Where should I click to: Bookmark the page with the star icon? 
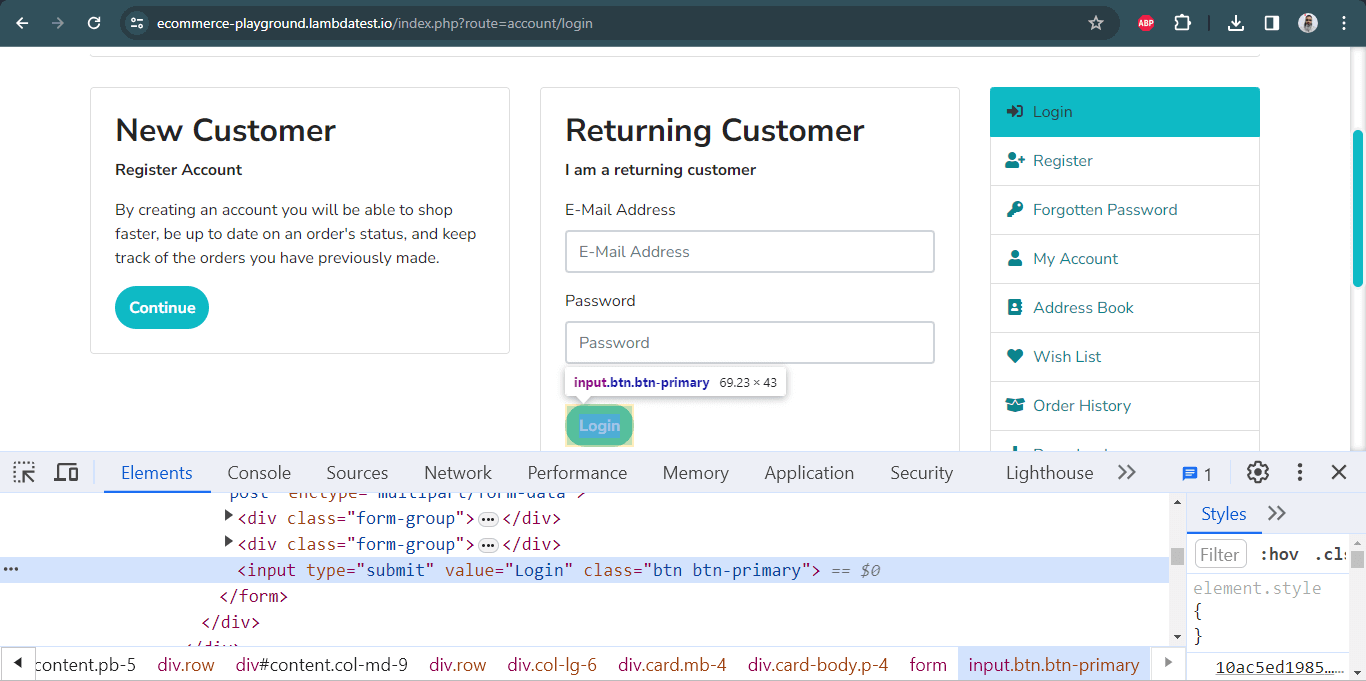point(1096,22)
